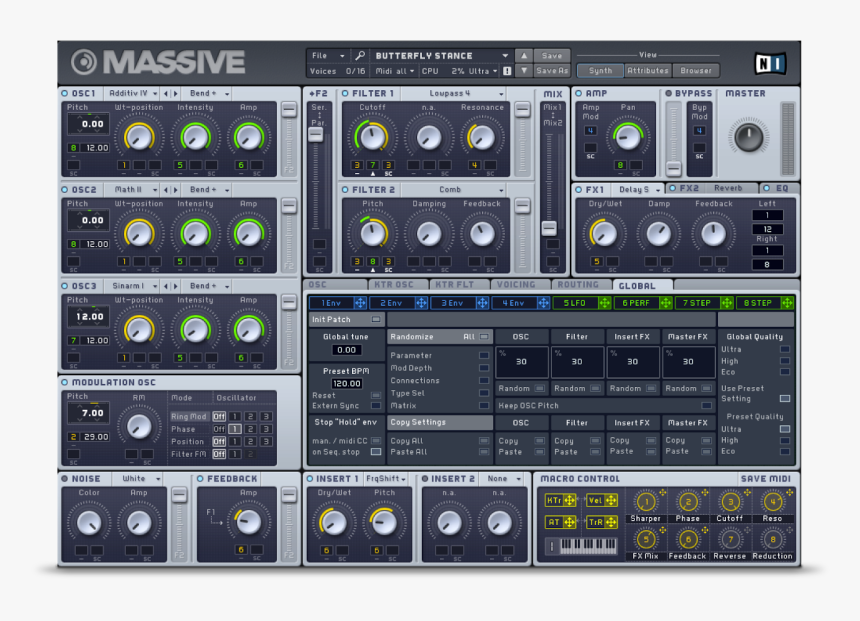Viewport: 860px width, 621px height.
Task: Grab the AT macro crosshair handle
Action: coord(569,522)
